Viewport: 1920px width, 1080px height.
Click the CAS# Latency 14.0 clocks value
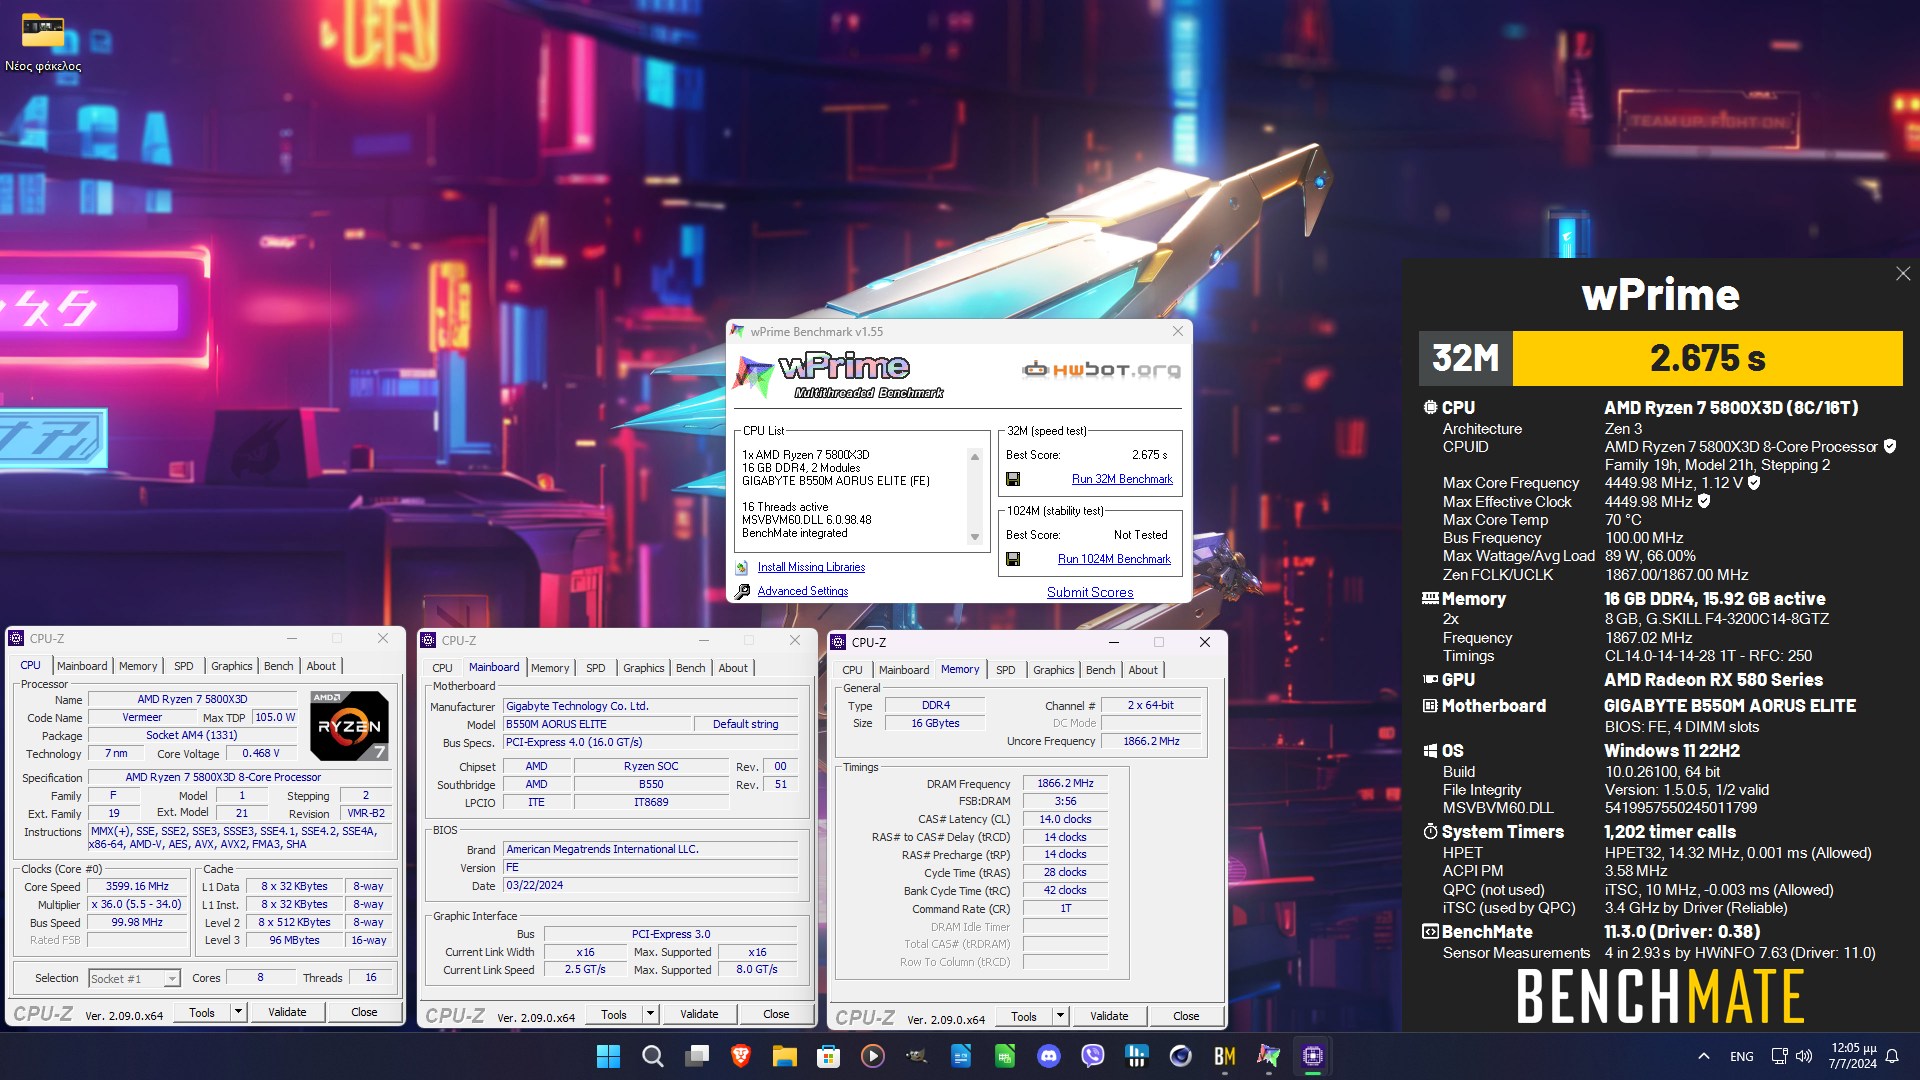point(1065,819)
